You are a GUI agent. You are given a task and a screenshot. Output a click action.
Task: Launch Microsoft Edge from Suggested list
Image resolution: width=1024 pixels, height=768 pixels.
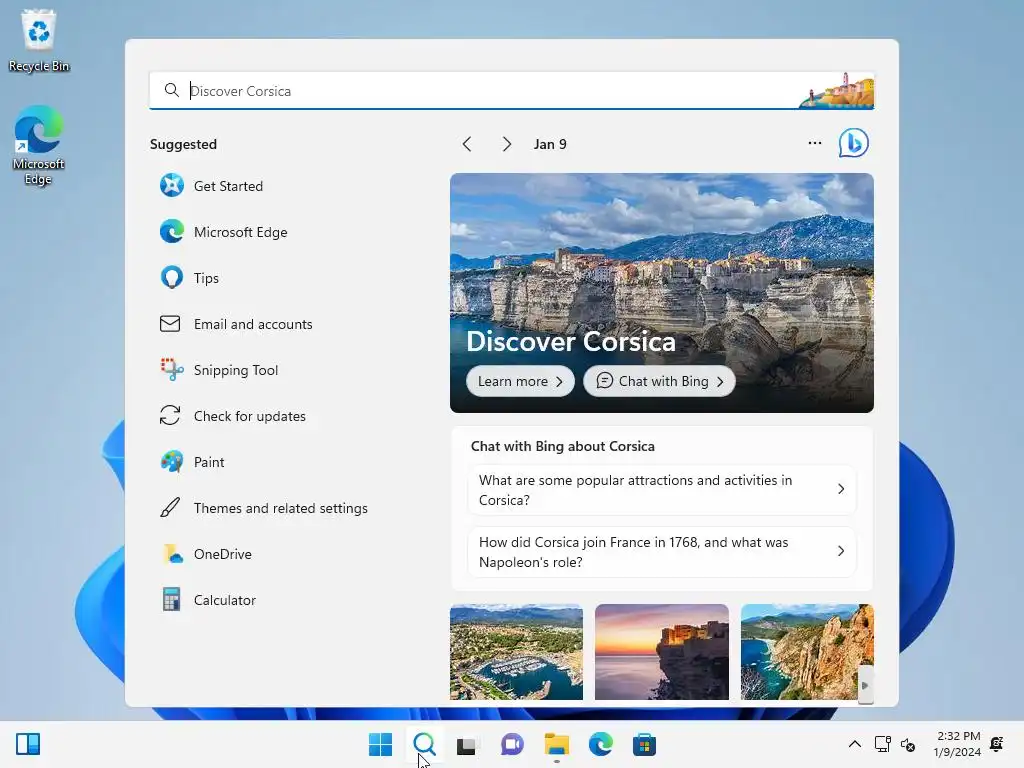(x=172, y=232)
